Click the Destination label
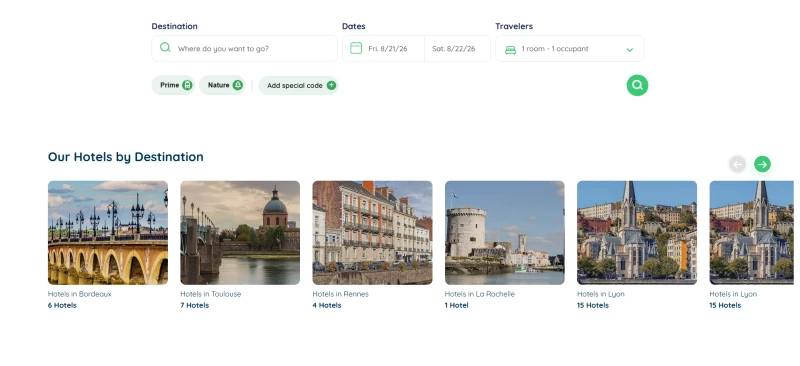Screen dimensions: 800x366 174,26
